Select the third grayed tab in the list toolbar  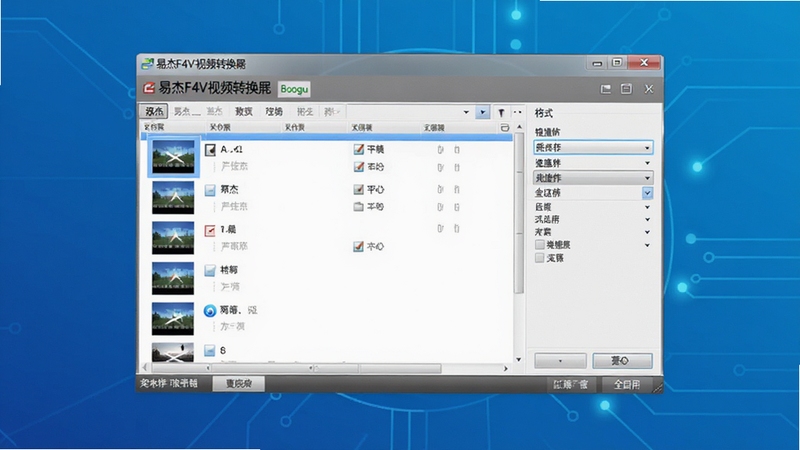[214, 111]
